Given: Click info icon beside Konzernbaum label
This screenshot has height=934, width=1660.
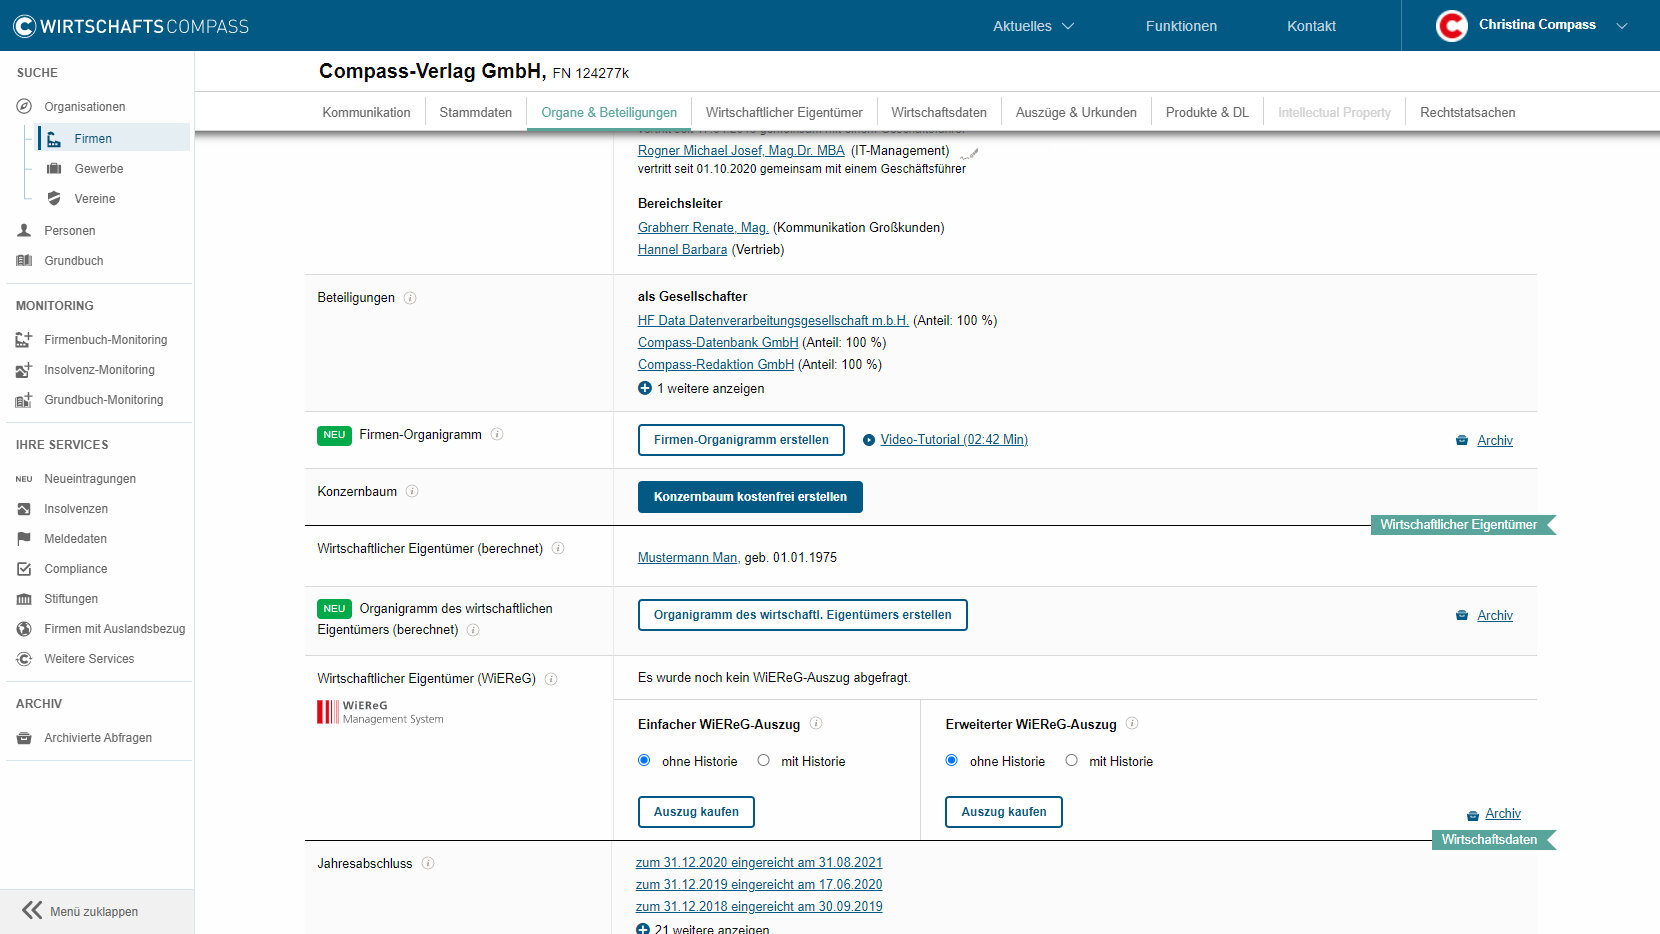Looking at the screenshot, I should [x=412, y=492].
